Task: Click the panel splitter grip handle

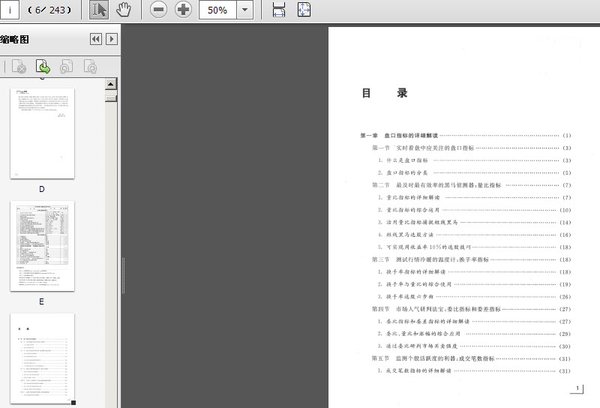Action: tap(123, 276)
